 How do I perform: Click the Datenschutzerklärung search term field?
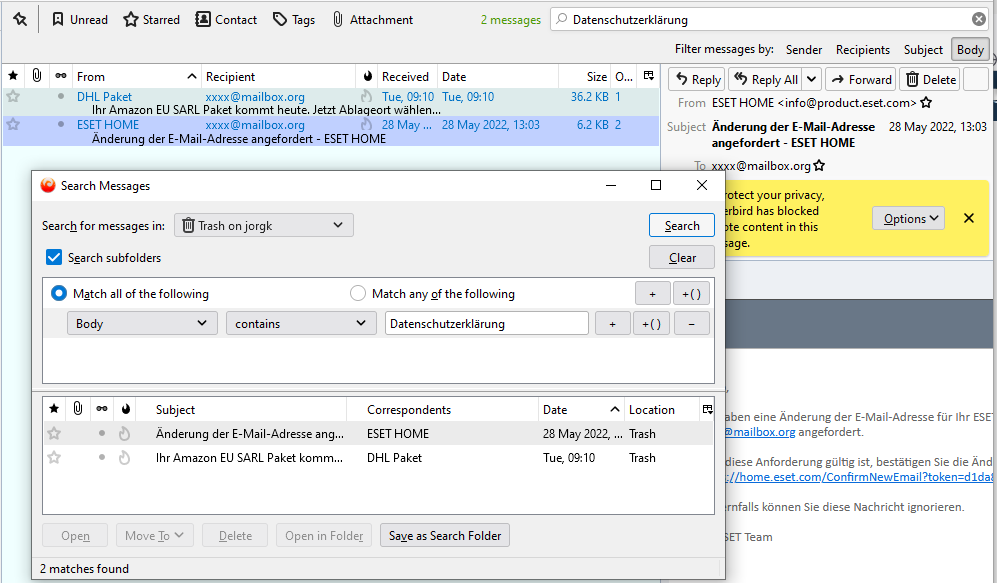(x=486, y=323)
